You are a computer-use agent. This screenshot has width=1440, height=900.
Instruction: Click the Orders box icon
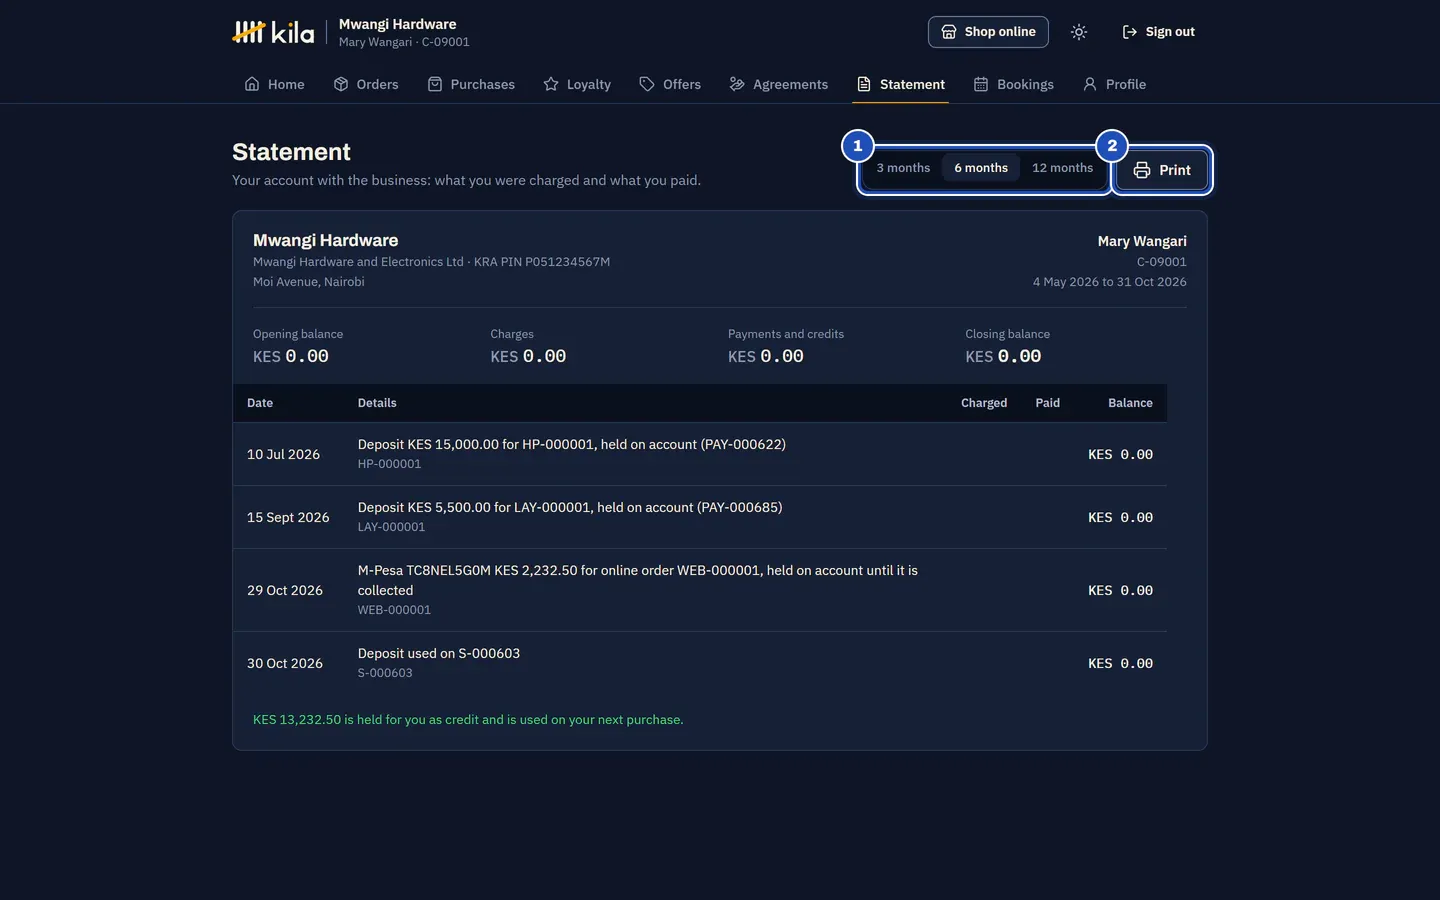pyautogui.click(x=341, y=84)
